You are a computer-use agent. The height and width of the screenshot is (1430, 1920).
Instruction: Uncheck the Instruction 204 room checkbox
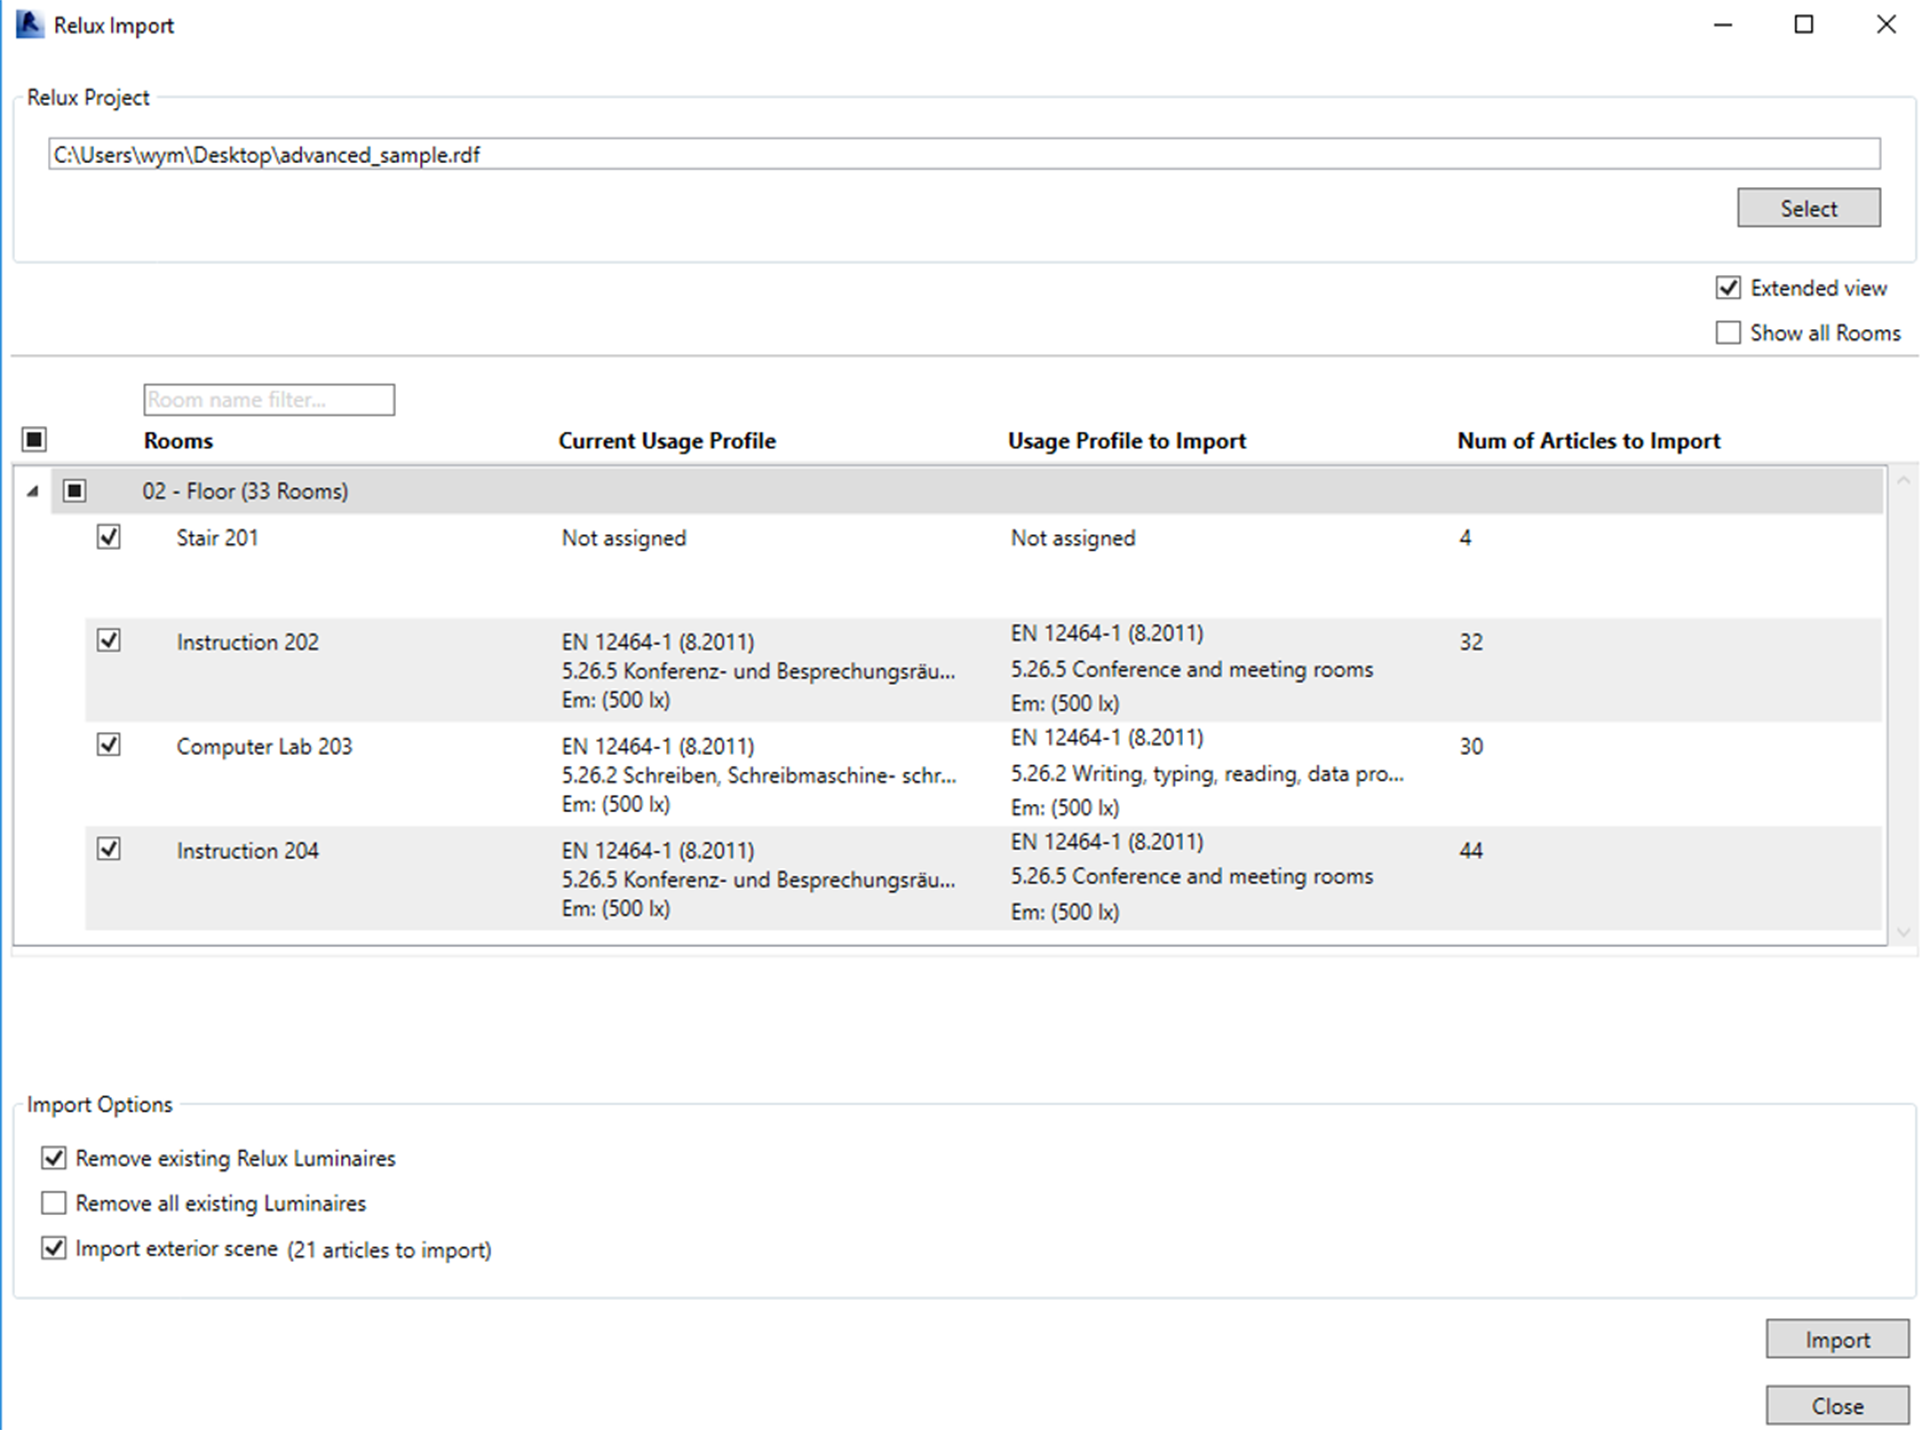(x=109, y=849)
